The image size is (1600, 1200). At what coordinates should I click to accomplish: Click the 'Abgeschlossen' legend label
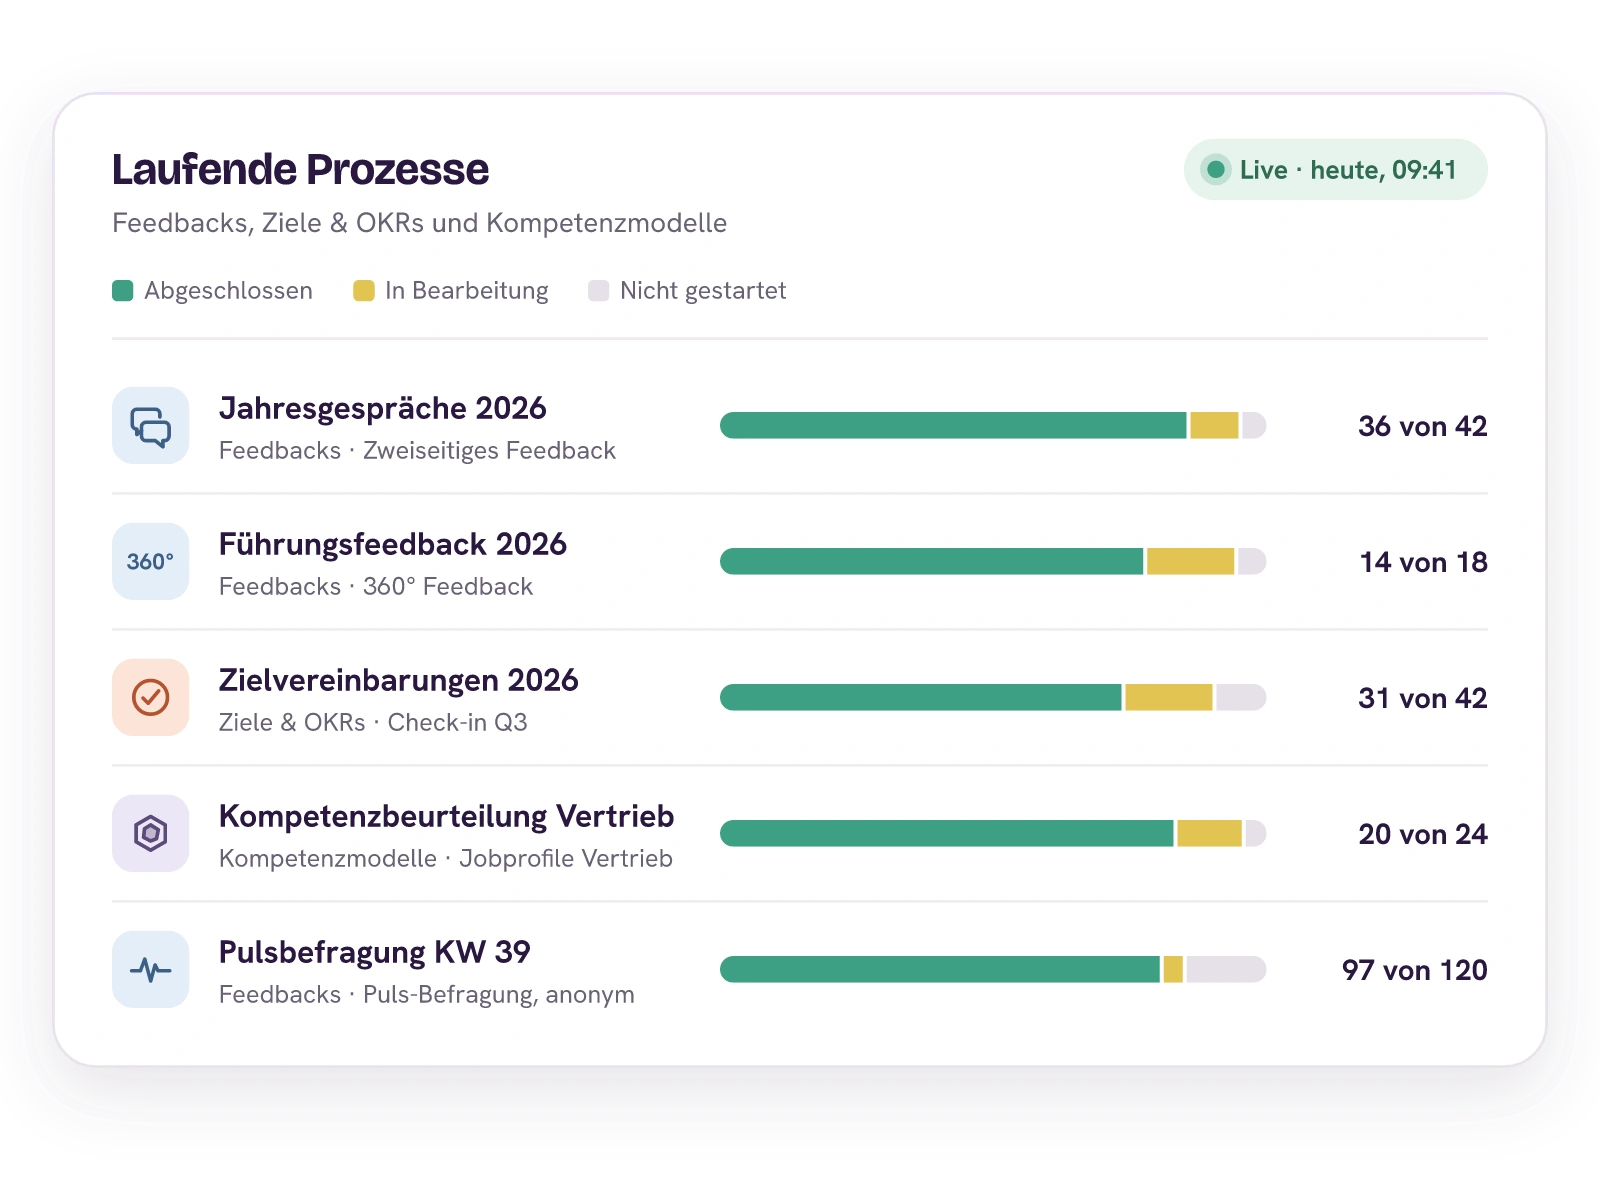coord(228,291)
